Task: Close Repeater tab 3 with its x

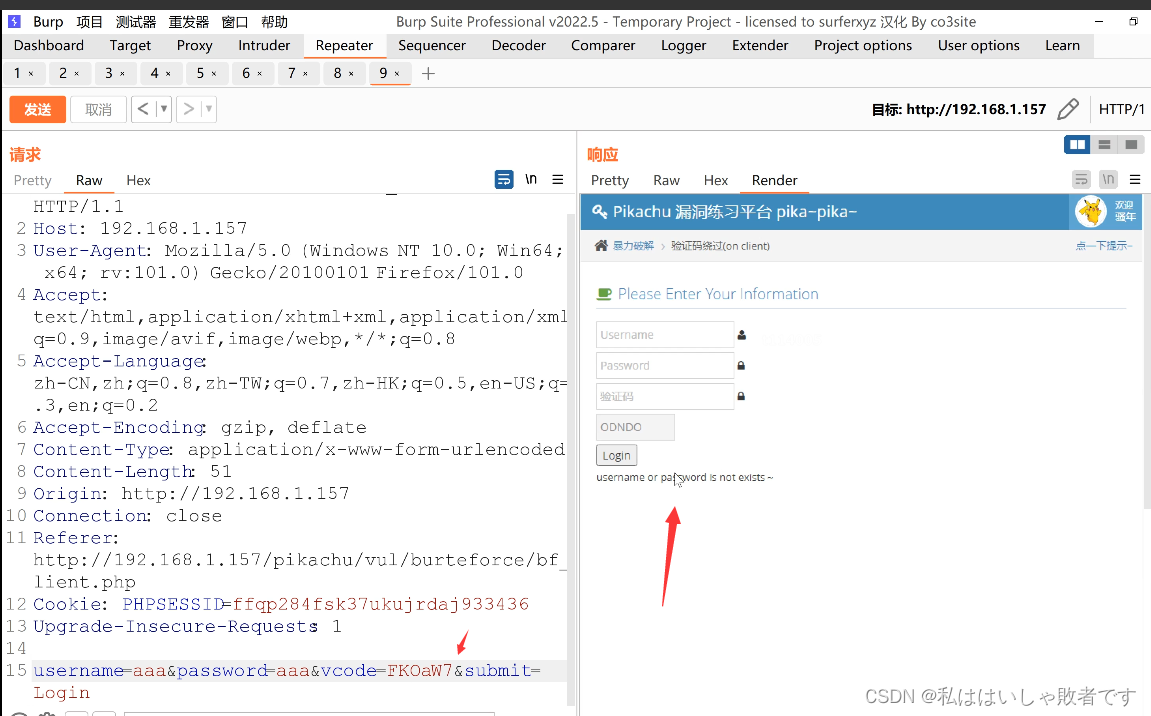Action: tap(122, 74)
